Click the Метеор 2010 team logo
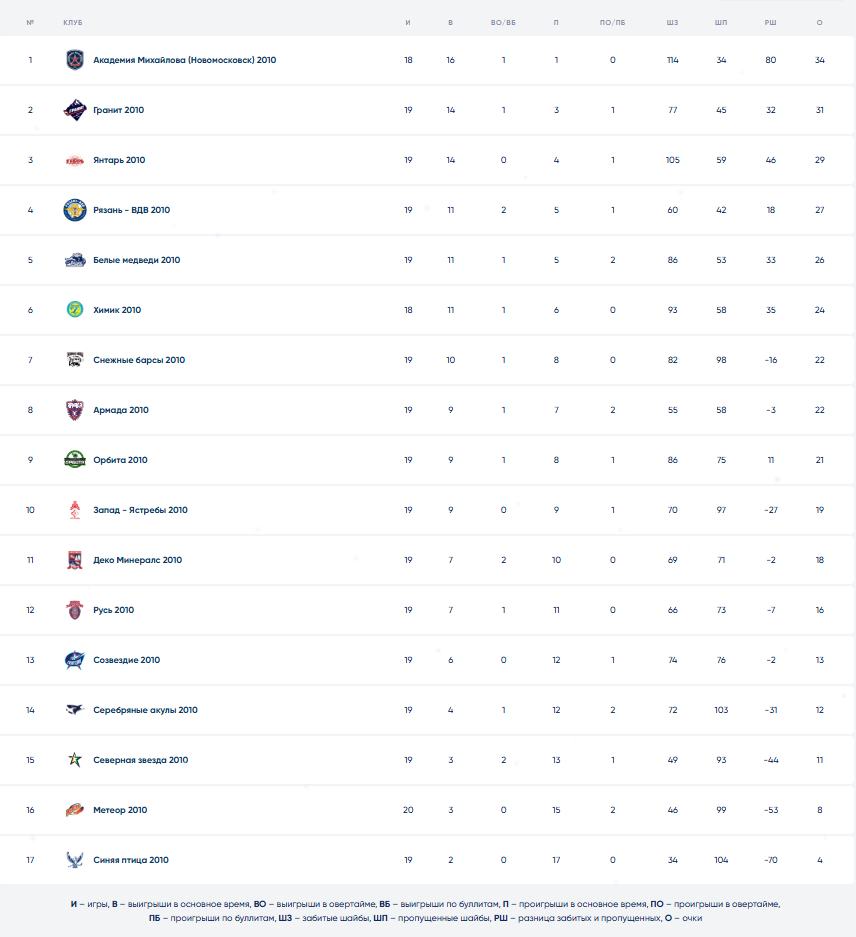Image resolution: width=856 pixels, height=937 pixels. pos(75,810)
